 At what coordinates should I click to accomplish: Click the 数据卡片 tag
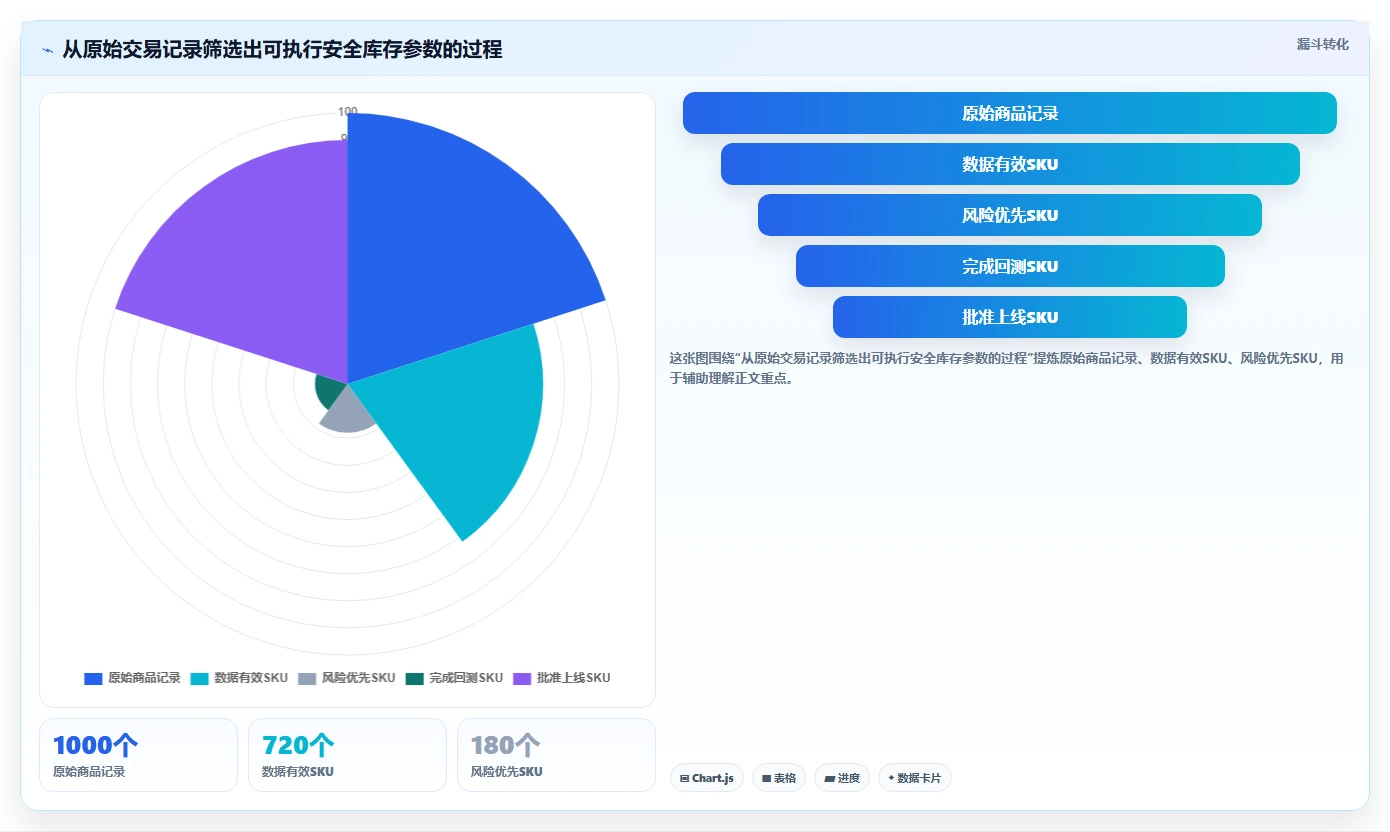pos(915,778)
